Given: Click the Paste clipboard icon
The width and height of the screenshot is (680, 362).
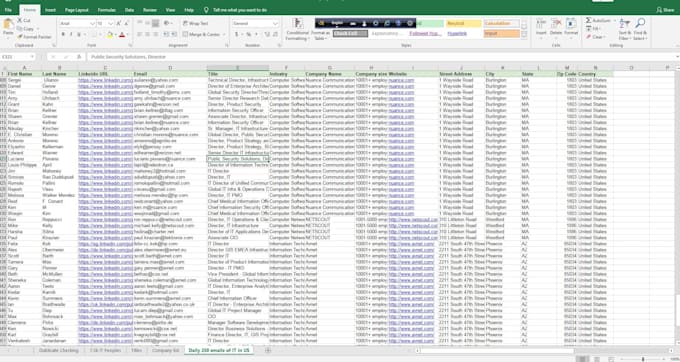Looking at the screenshot, I should pos(8,24).
